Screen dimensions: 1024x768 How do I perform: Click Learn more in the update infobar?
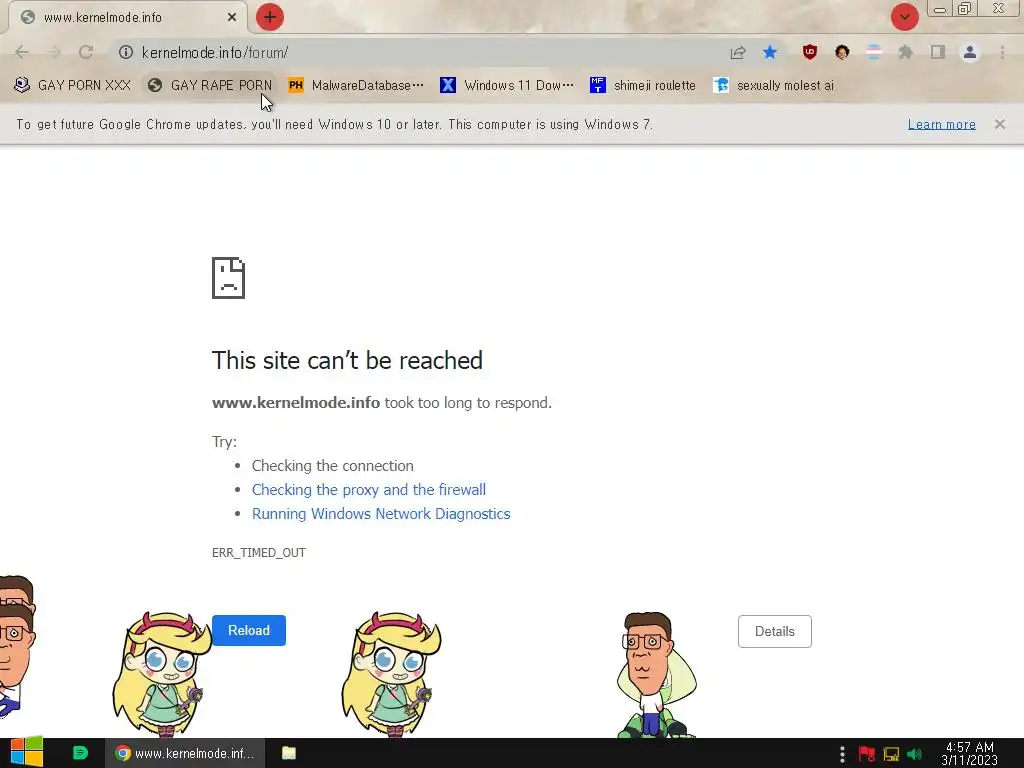click(941, 124)
